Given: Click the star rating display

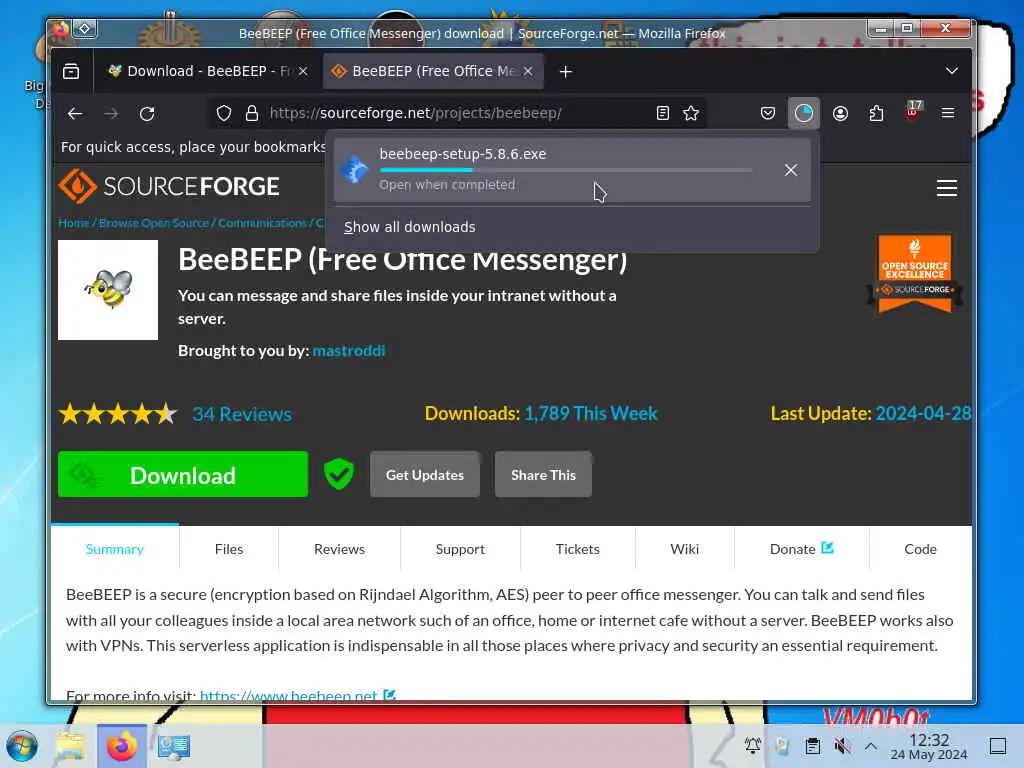Looking at the screenshot, I should [118, 414].
